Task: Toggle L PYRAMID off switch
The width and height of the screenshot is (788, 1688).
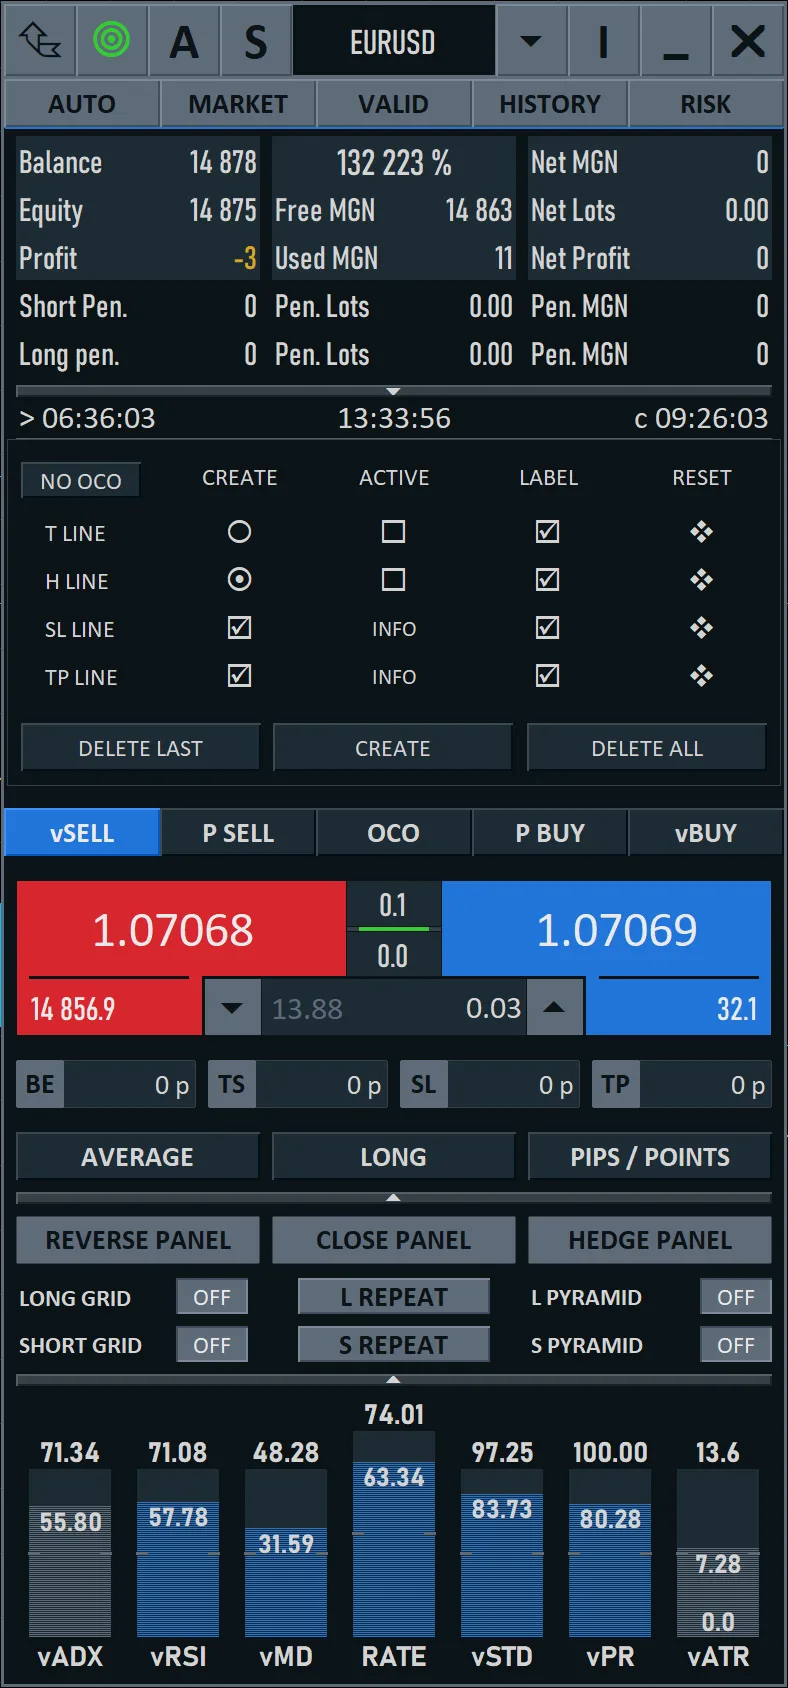Action: [x=736, y=1297]
